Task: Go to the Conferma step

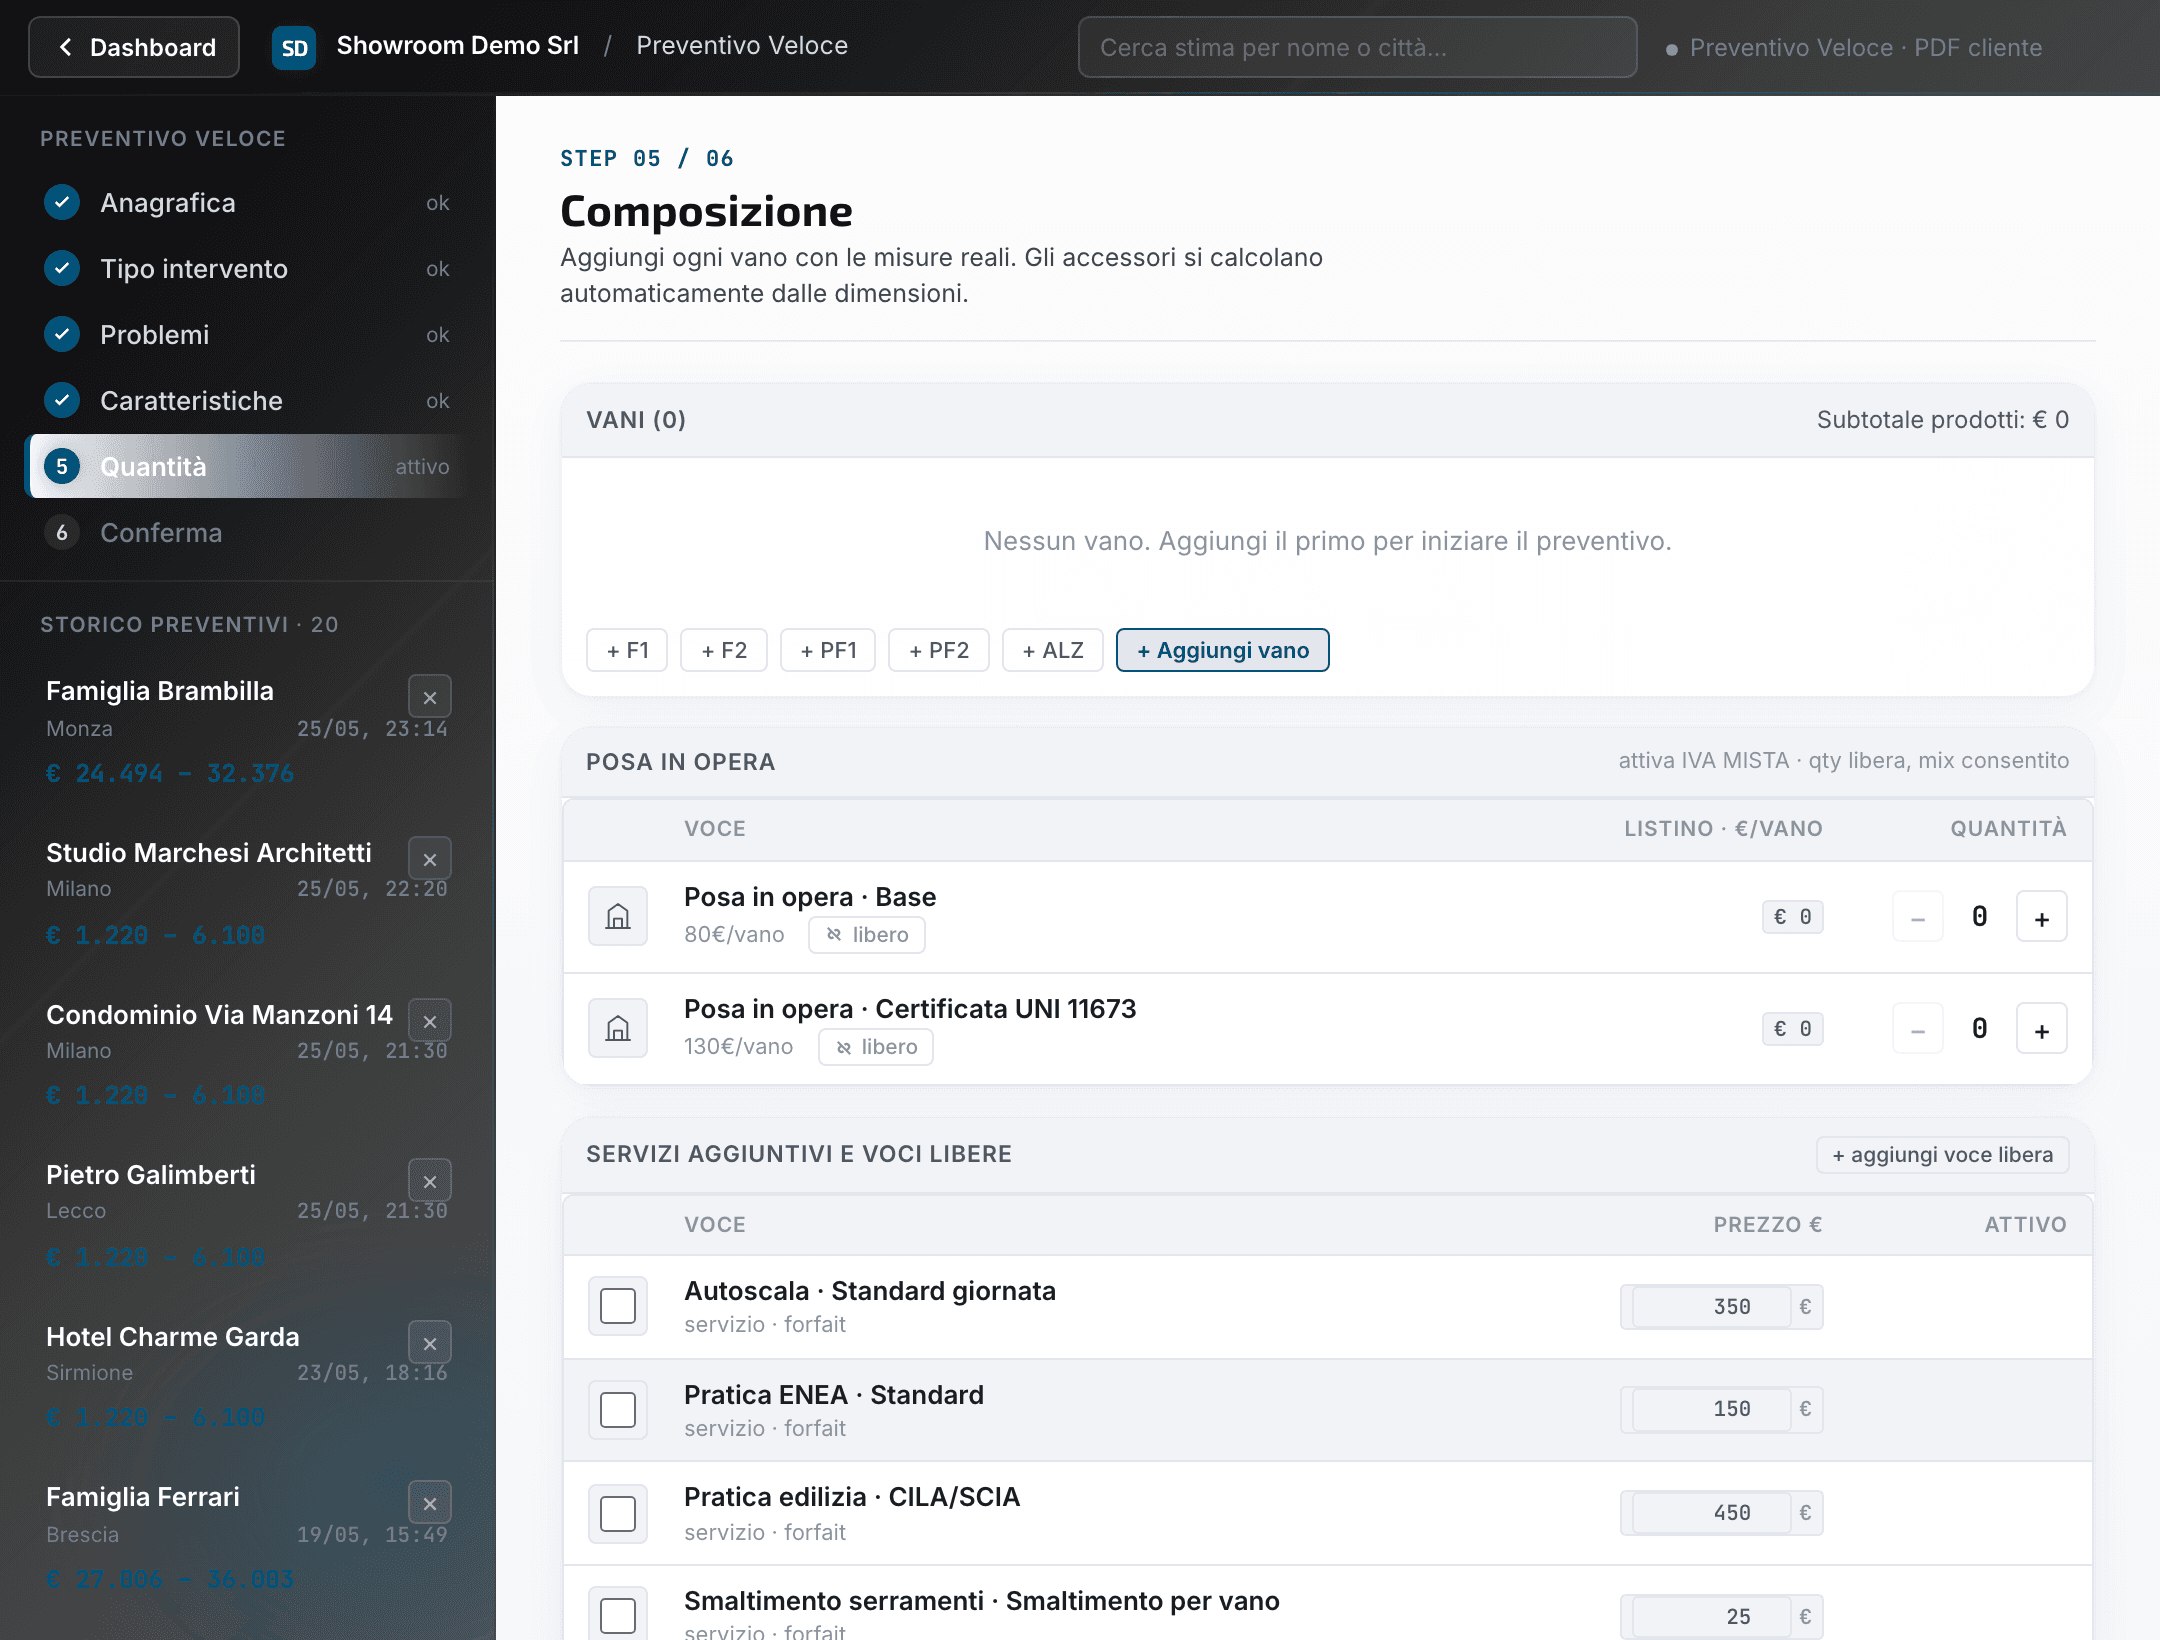Action: [248, 533]
